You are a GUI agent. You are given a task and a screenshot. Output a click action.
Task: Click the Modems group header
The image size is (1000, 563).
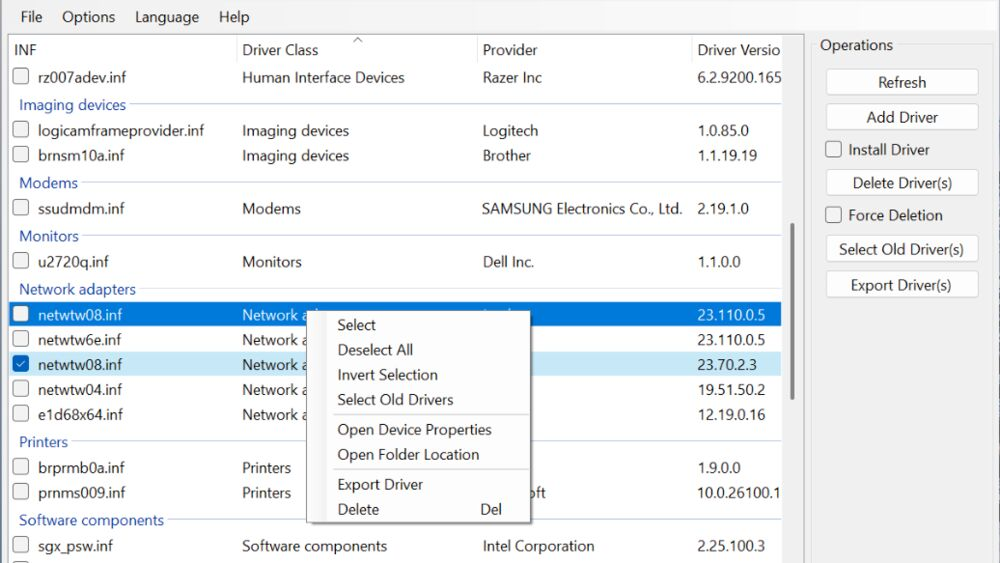click(x=48, y=183)
